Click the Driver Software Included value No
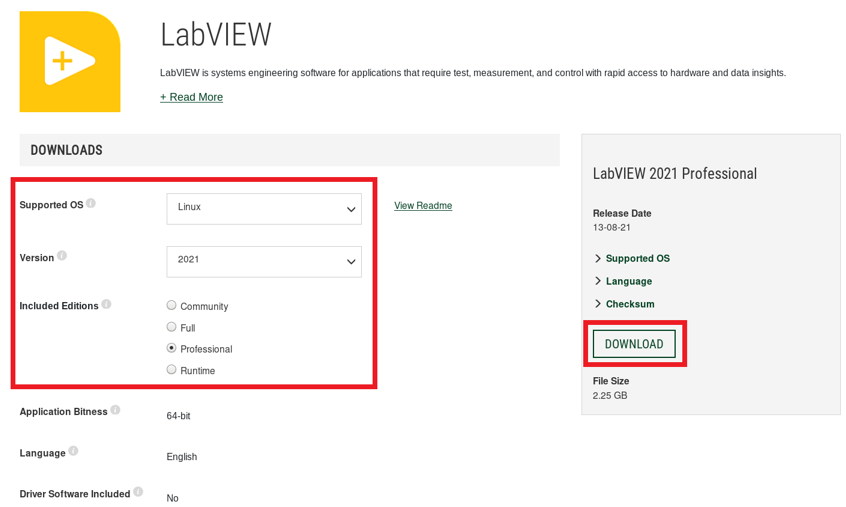This screenshot has height=507, width=846. [172, 498]
